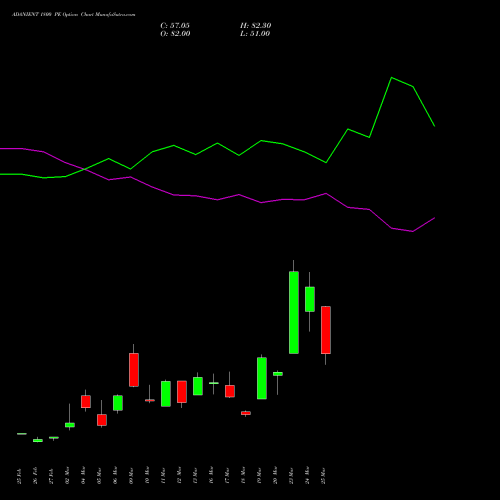Select the red candle above 09 Mar

(x=134, y=370)
